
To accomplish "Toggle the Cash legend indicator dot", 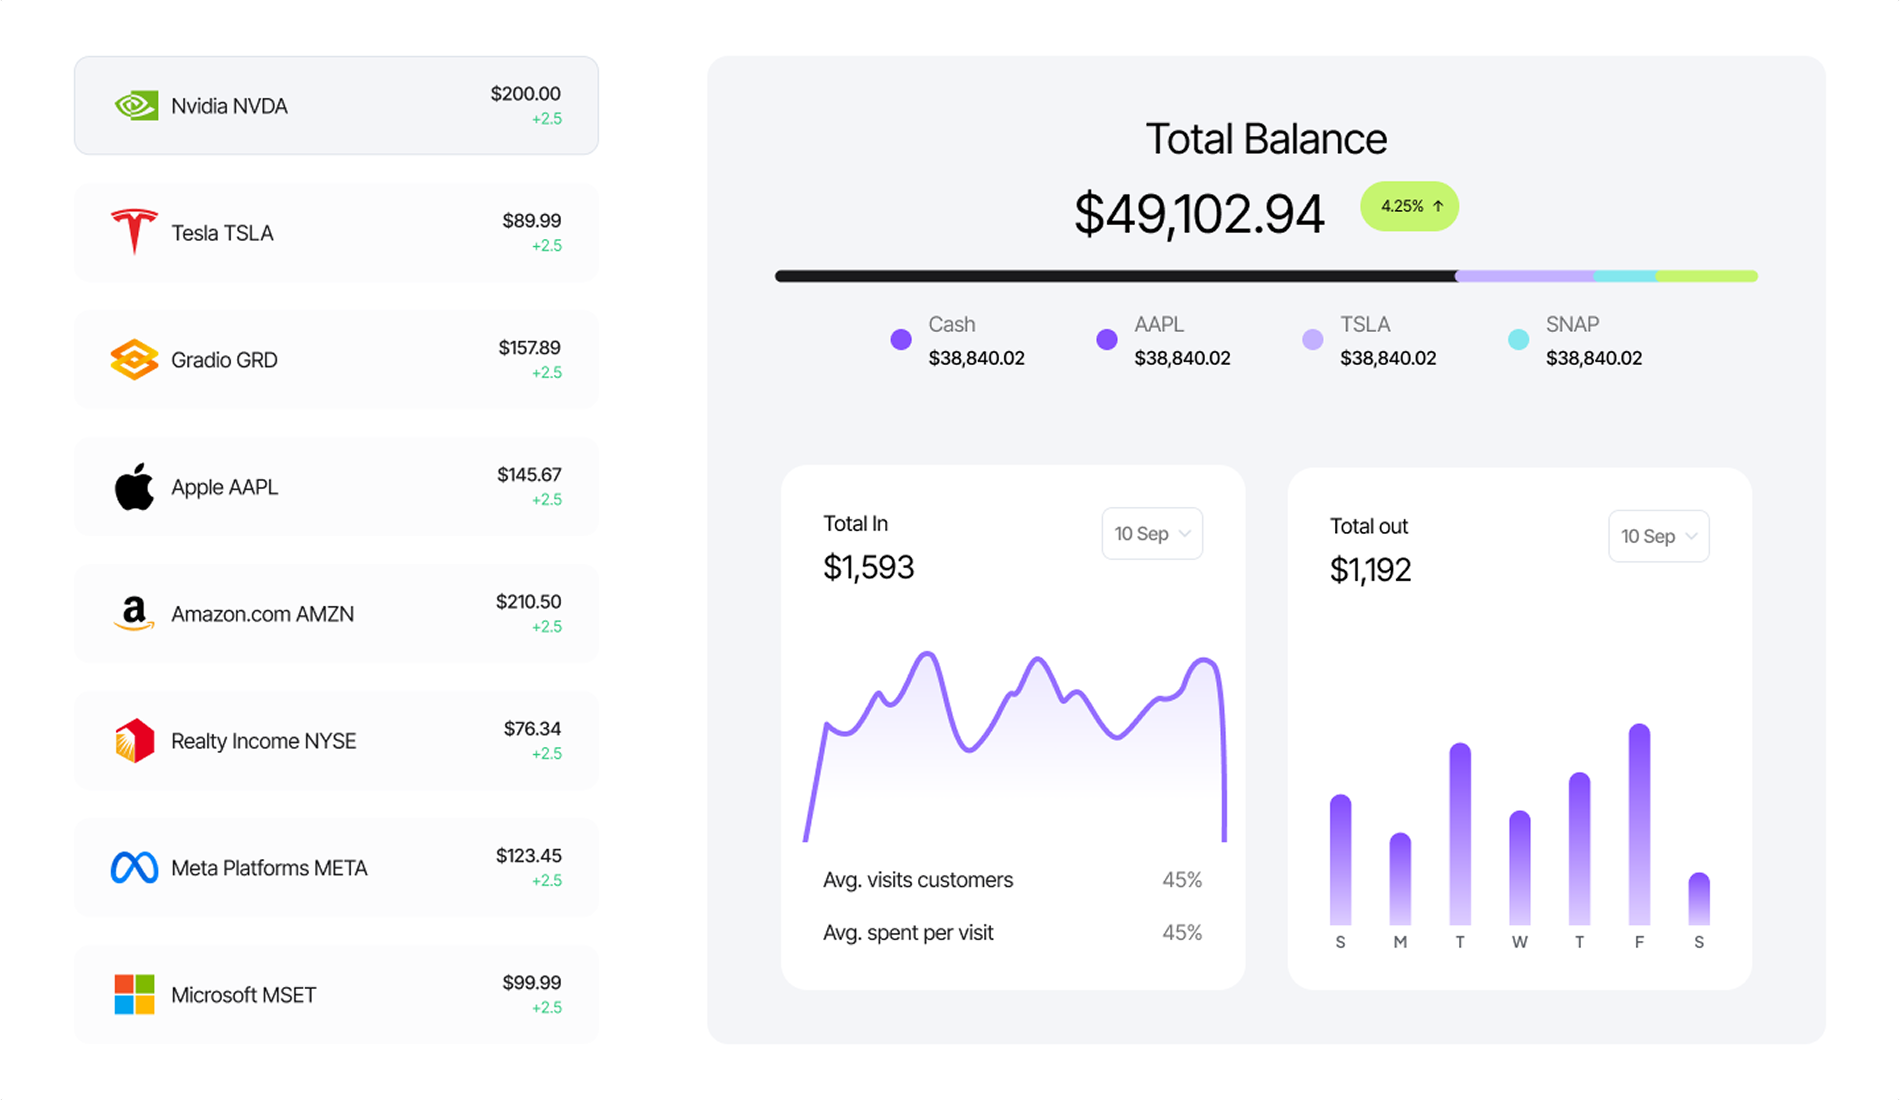I will coord(901,340).
